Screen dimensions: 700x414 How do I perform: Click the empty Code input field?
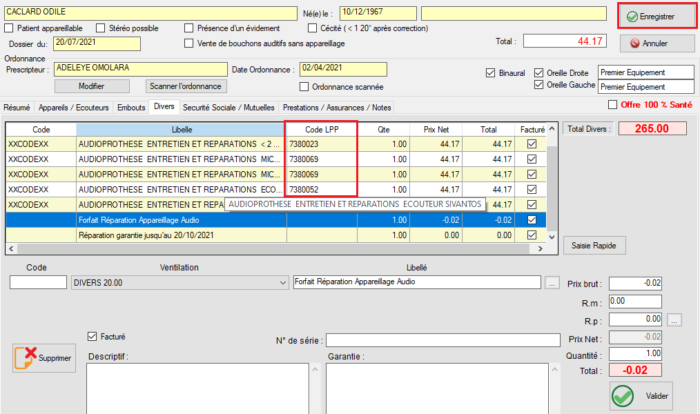(38, 282)
